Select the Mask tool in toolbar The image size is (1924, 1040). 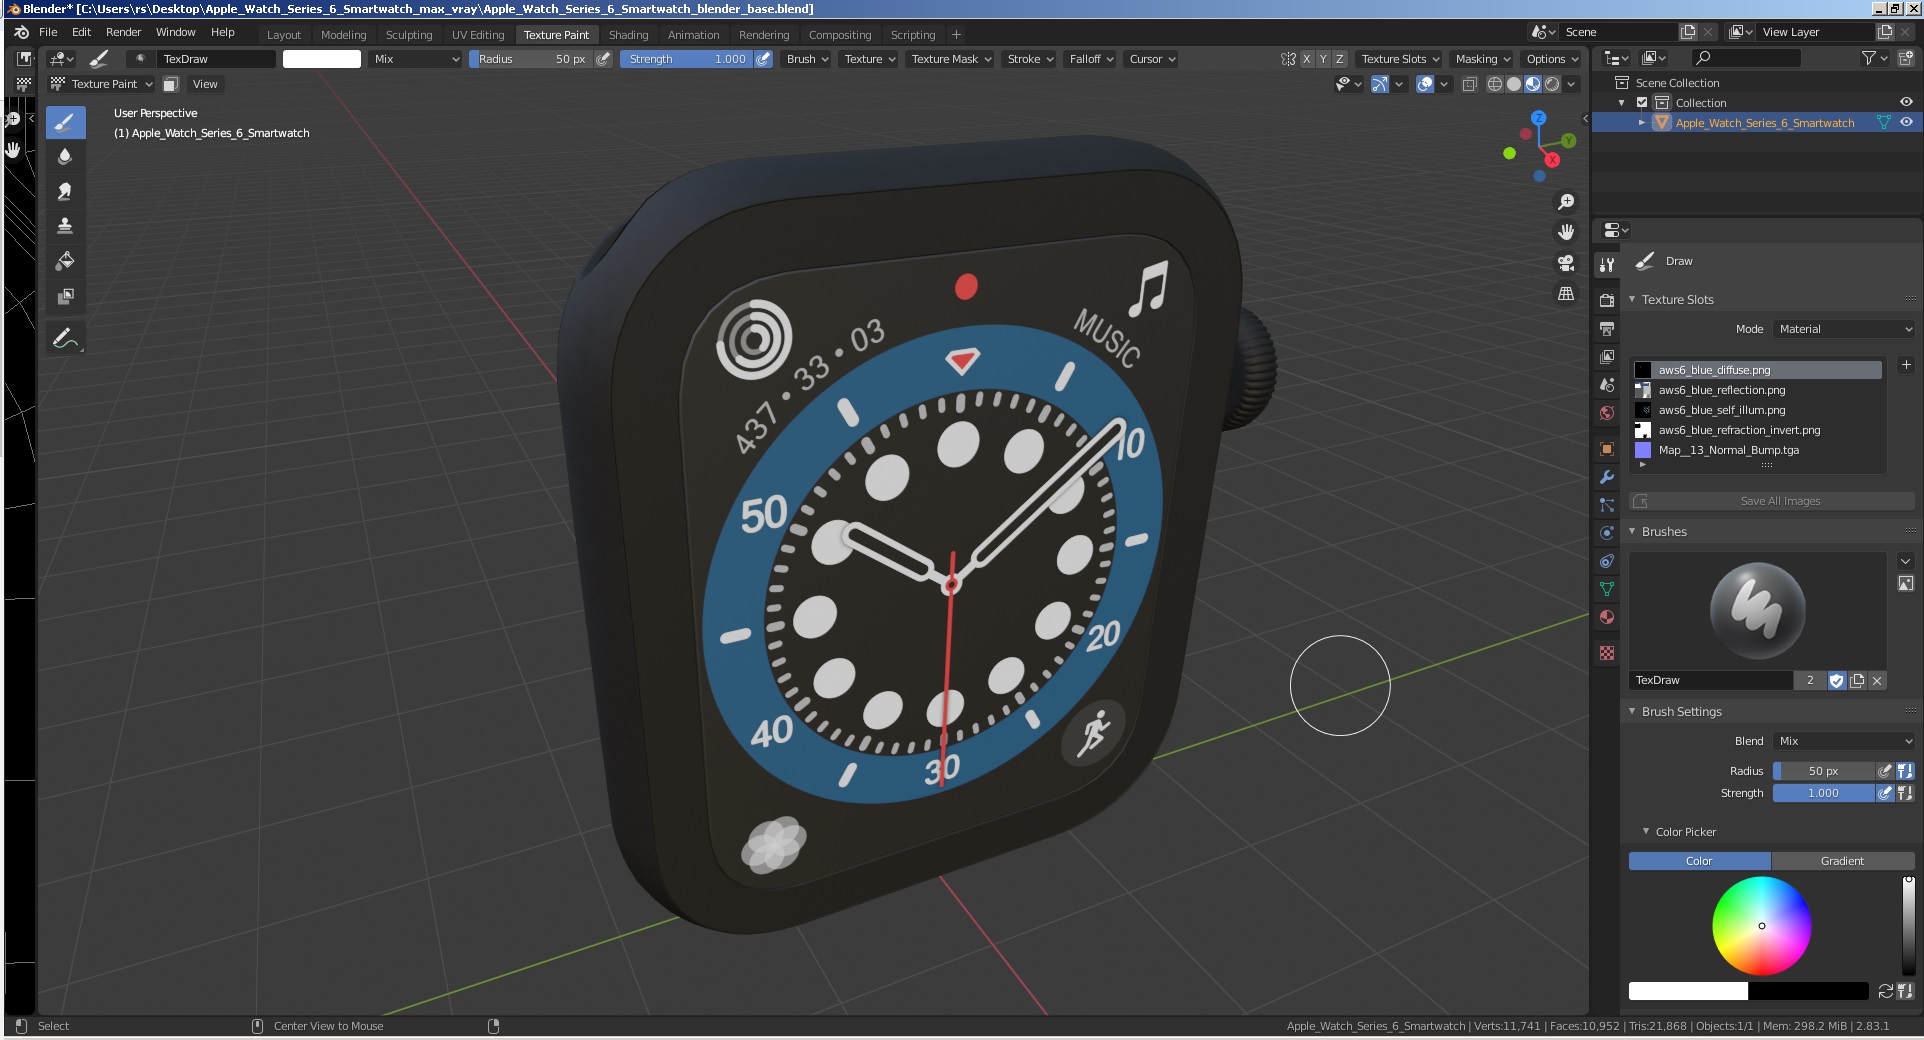pos(65,296)
